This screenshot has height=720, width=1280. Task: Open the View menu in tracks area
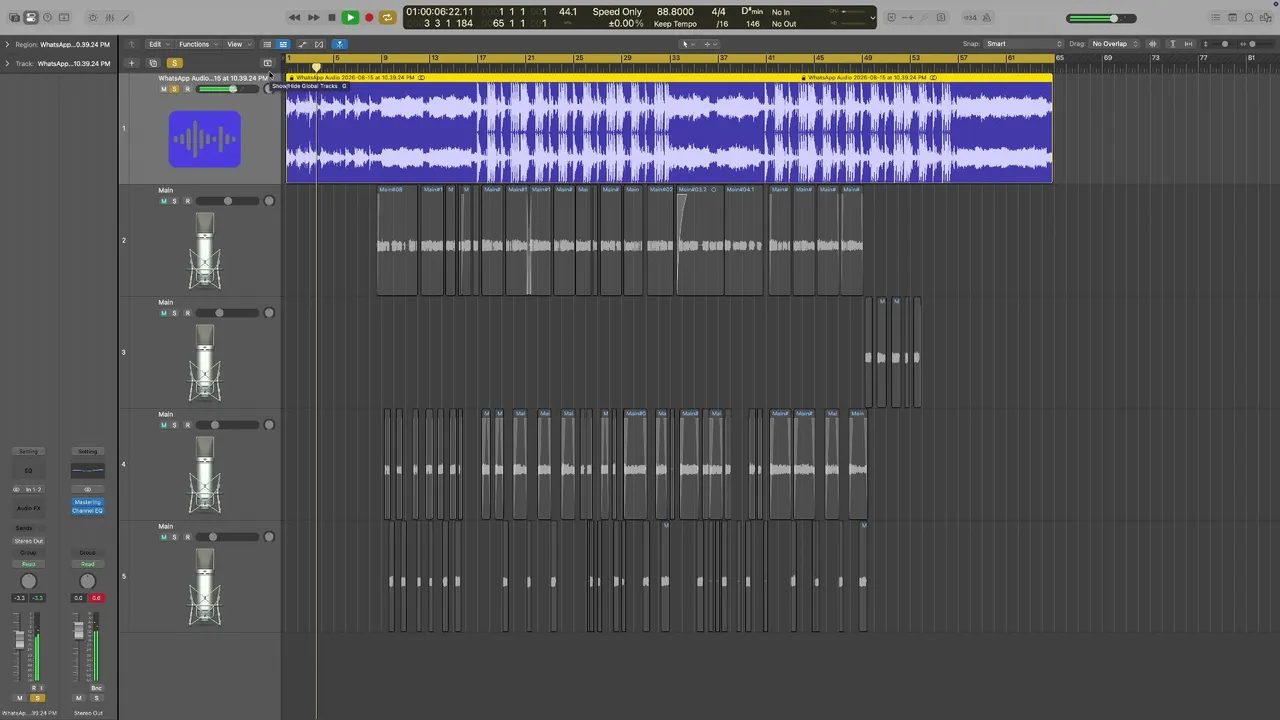tap(237, 44)
